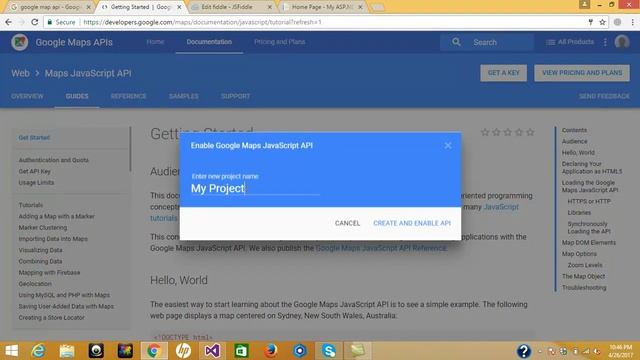
Task: Click the GET A KEY button
Action: point(503,73)
